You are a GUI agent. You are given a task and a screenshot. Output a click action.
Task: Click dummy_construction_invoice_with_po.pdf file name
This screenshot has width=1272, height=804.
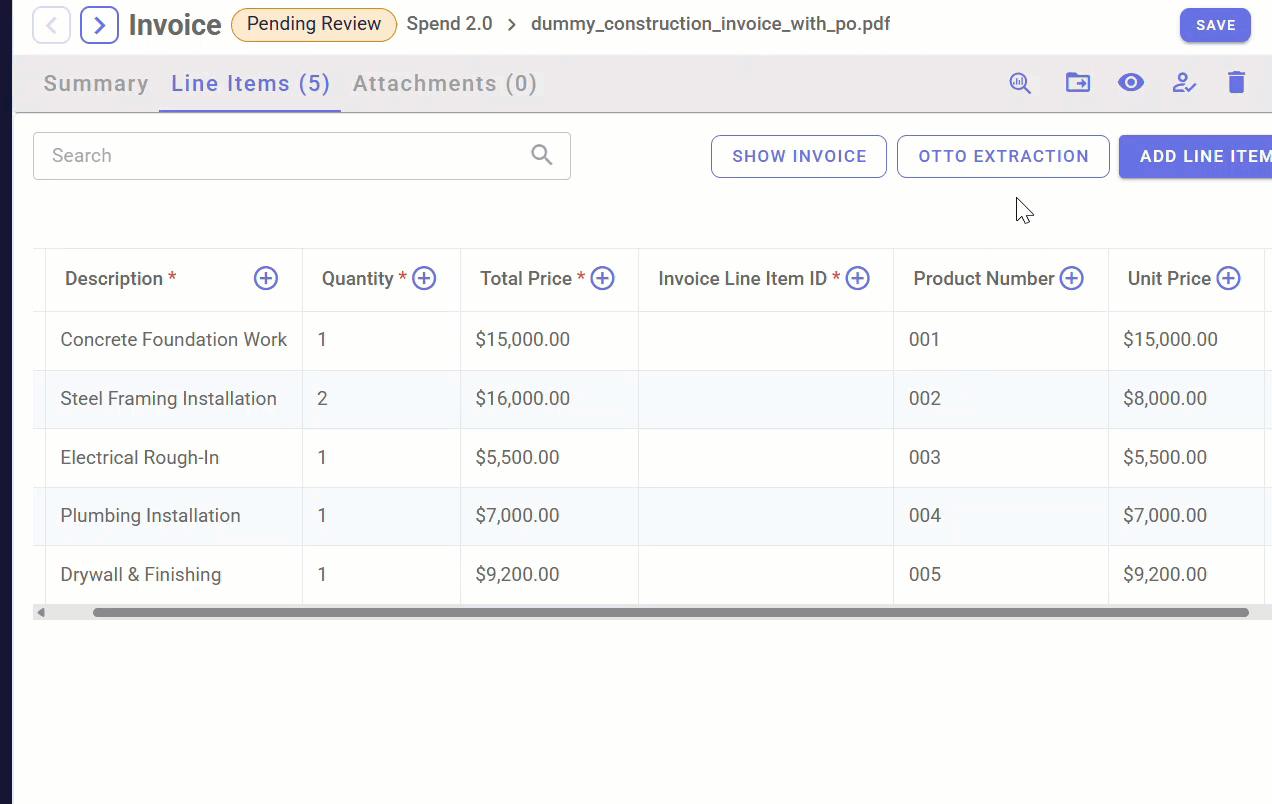coord(710,24)
